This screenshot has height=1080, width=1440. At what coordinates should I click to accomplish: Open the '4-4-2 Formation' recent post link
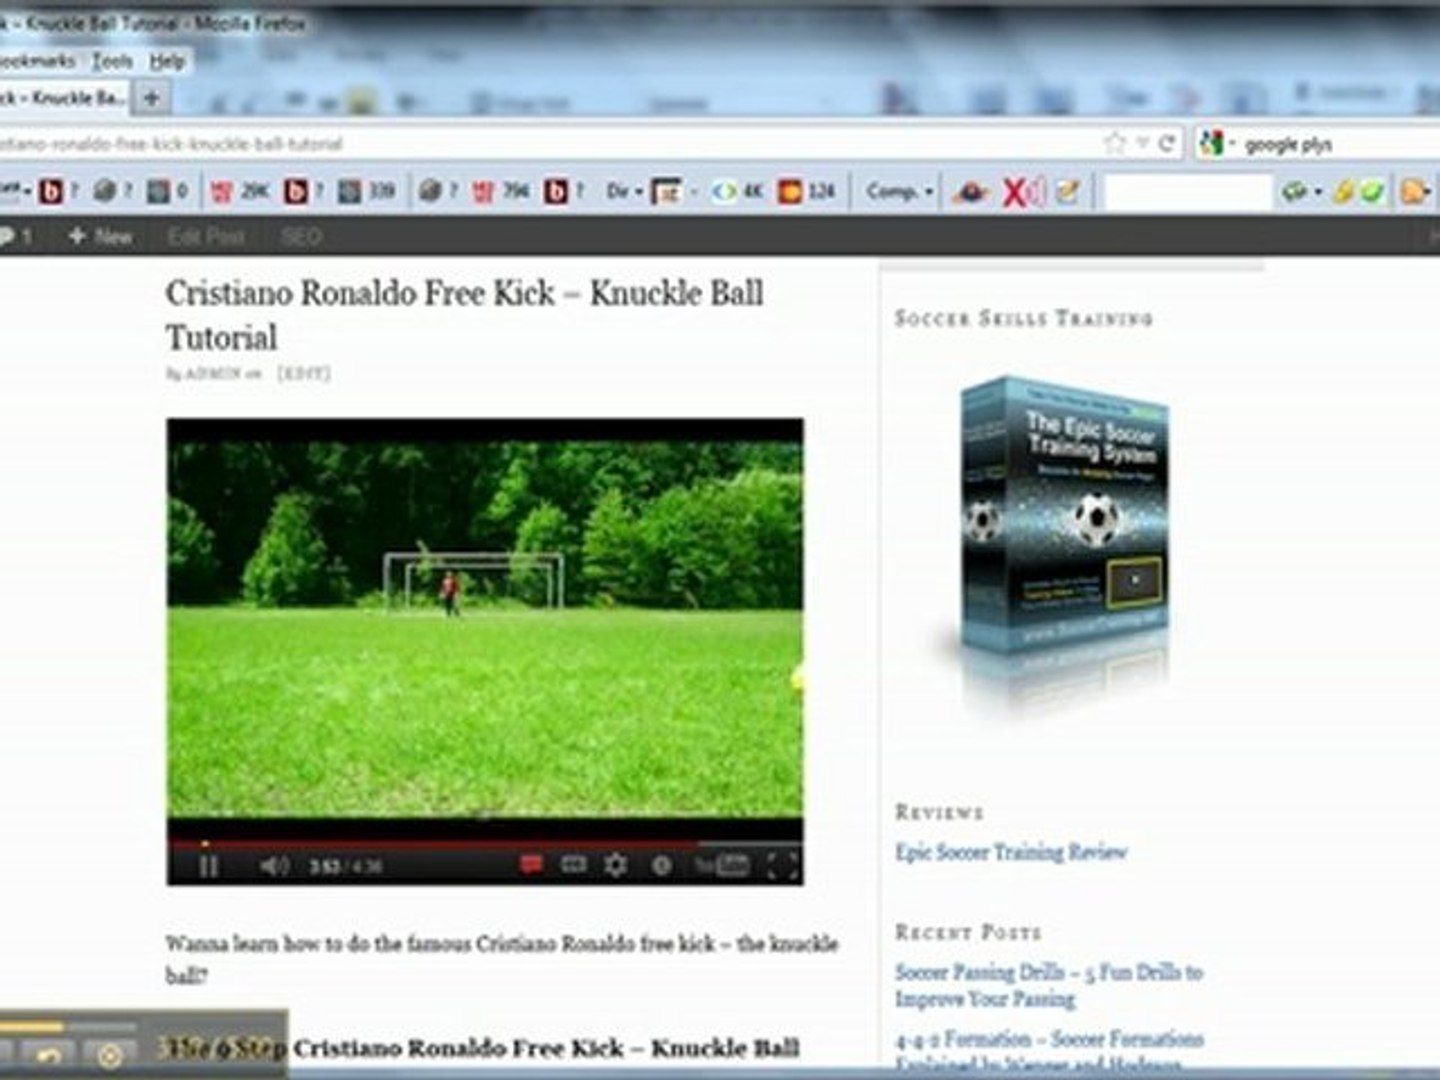tap(1049, 1051)
